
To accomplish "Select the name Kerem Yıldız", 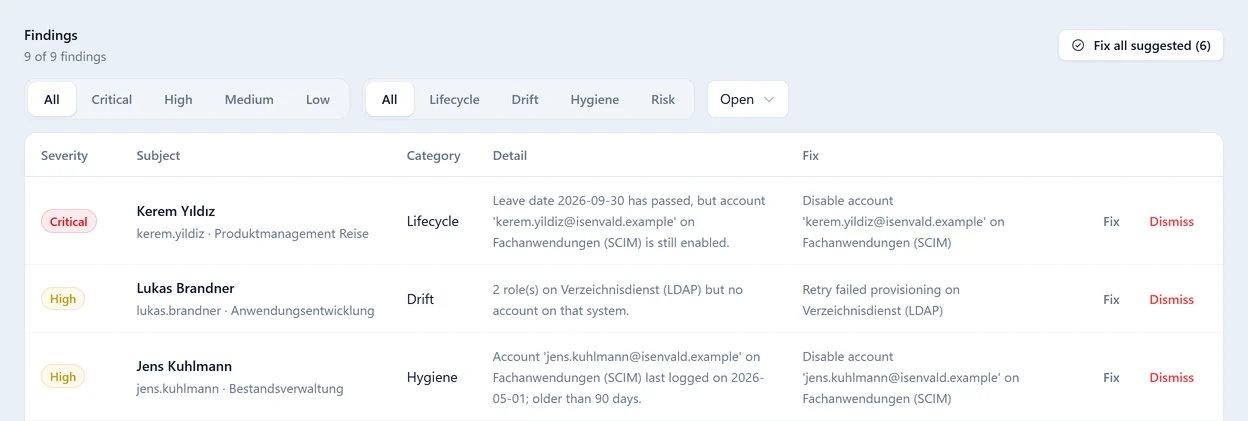I will pos(176,211).
